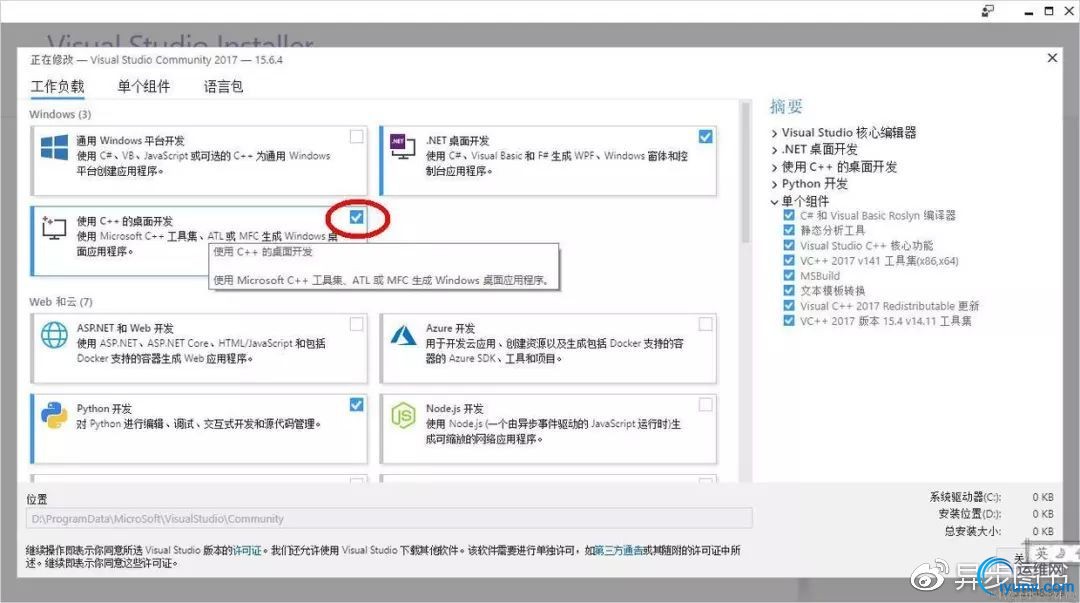
Task: Uncheck C# 和 Visual Basic Roslyn 编译器
Action: pyautogui.click(x=789, y=215)
